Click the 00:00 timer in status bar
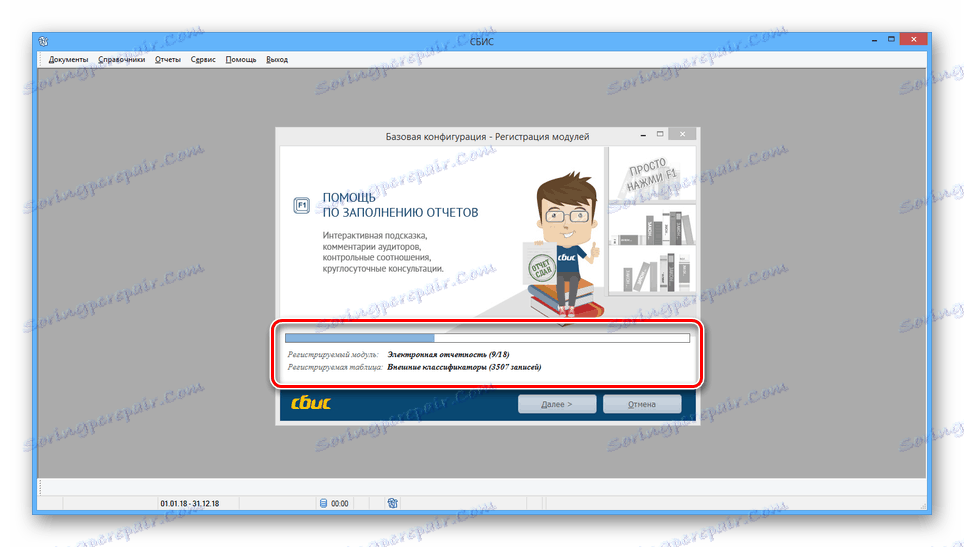Image resolution: width=964 pixels, height=547 pixels. pos(339,503)
